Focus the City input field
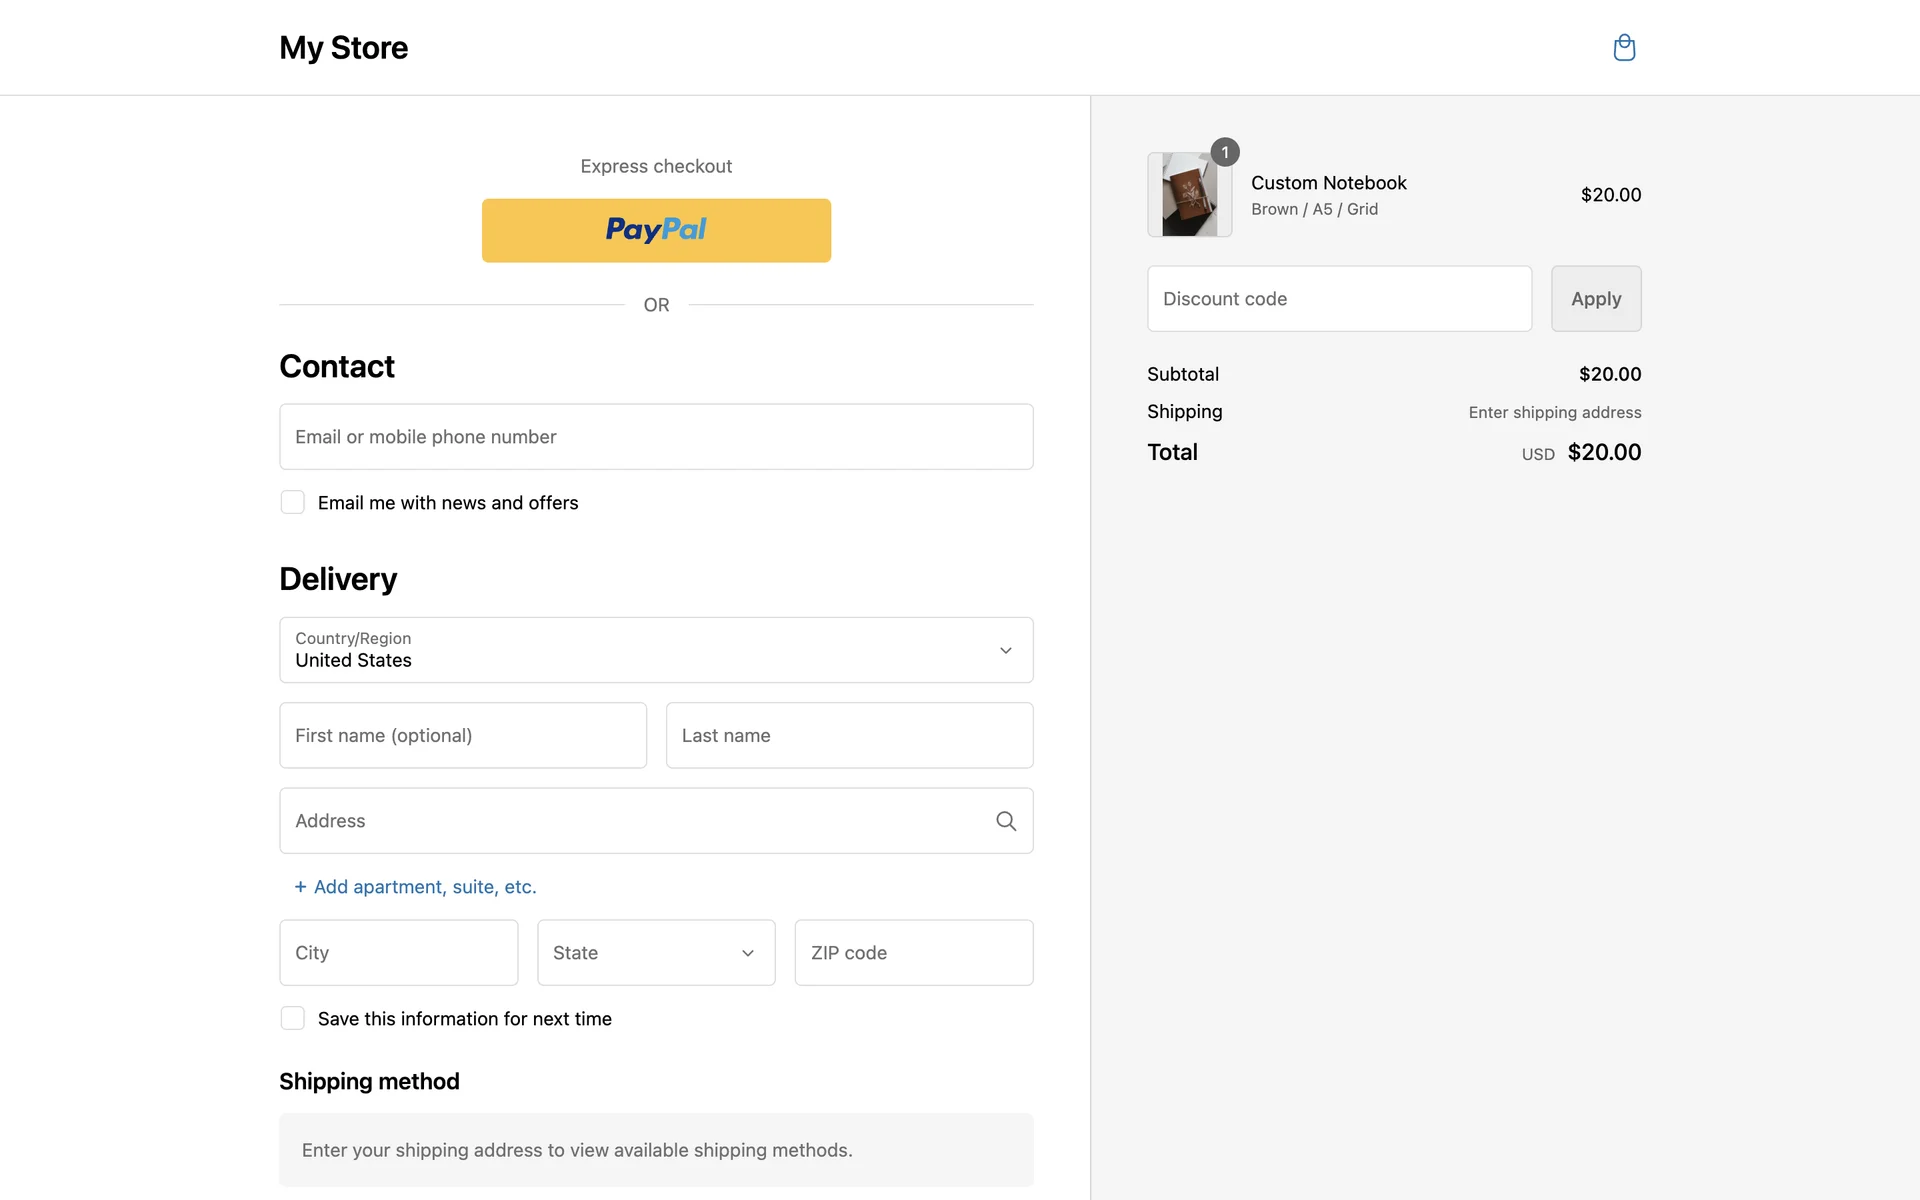1920x1200 pixels. [398, 952]
